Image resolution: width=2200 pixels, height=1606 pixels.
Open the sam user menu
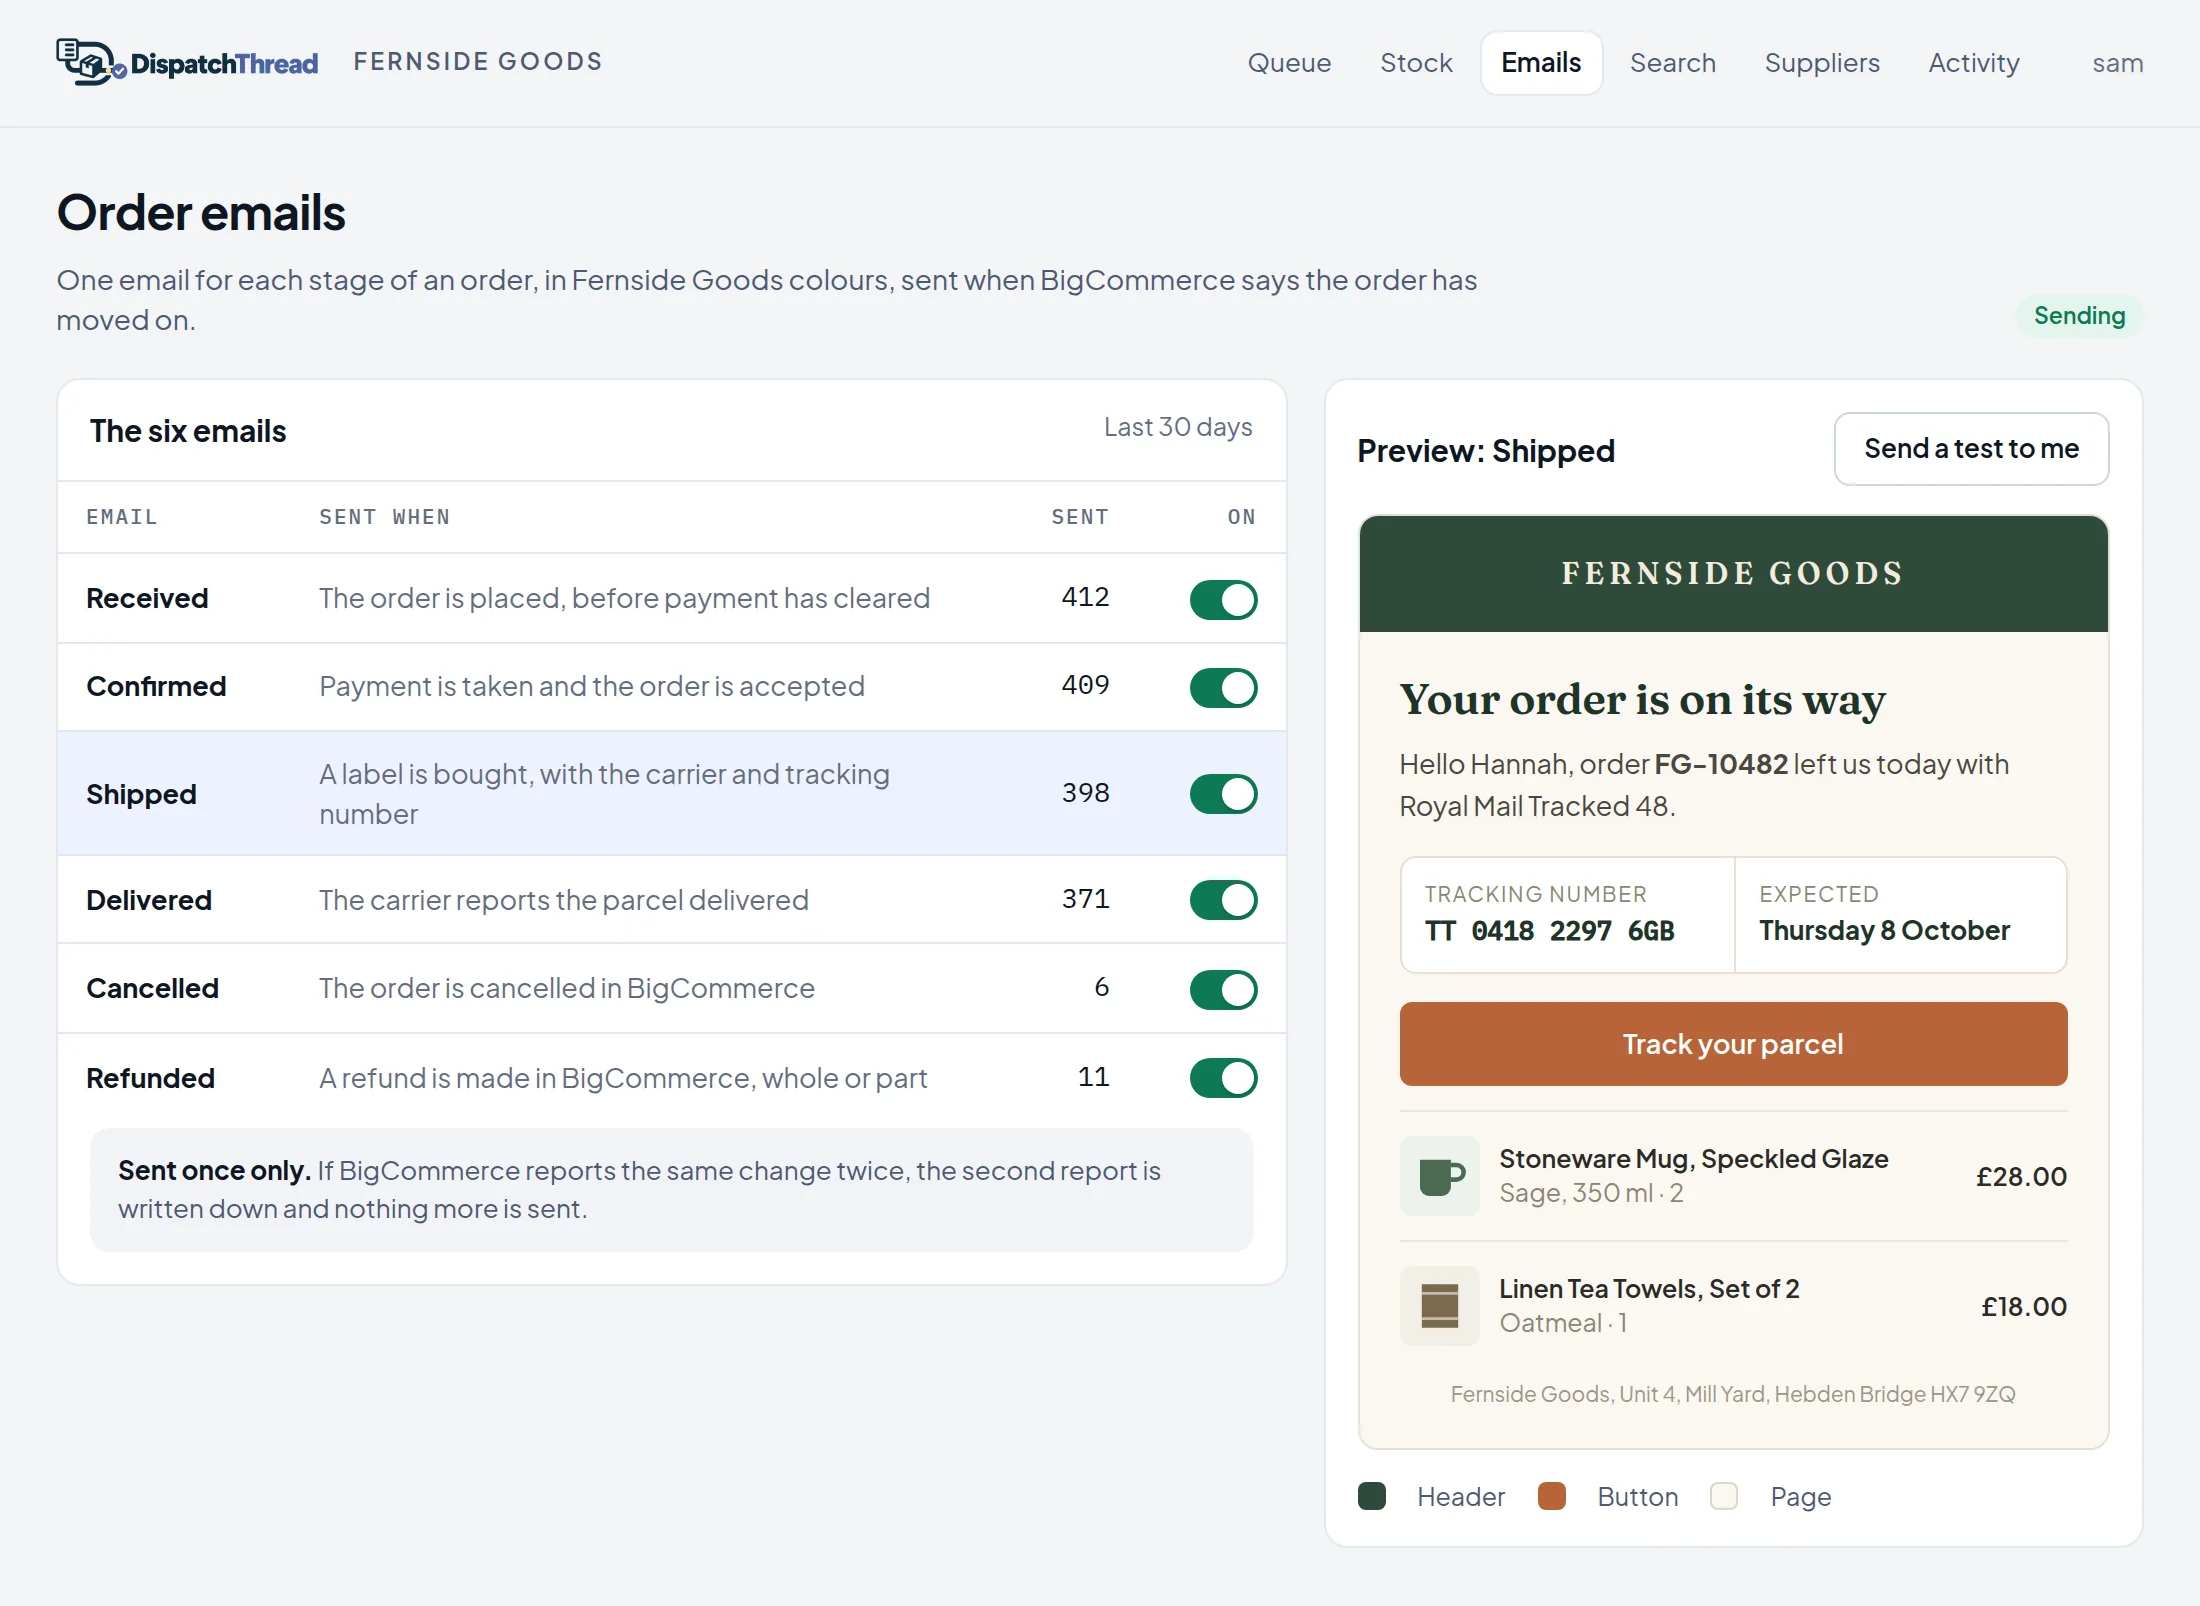(x=2117, y=63)
